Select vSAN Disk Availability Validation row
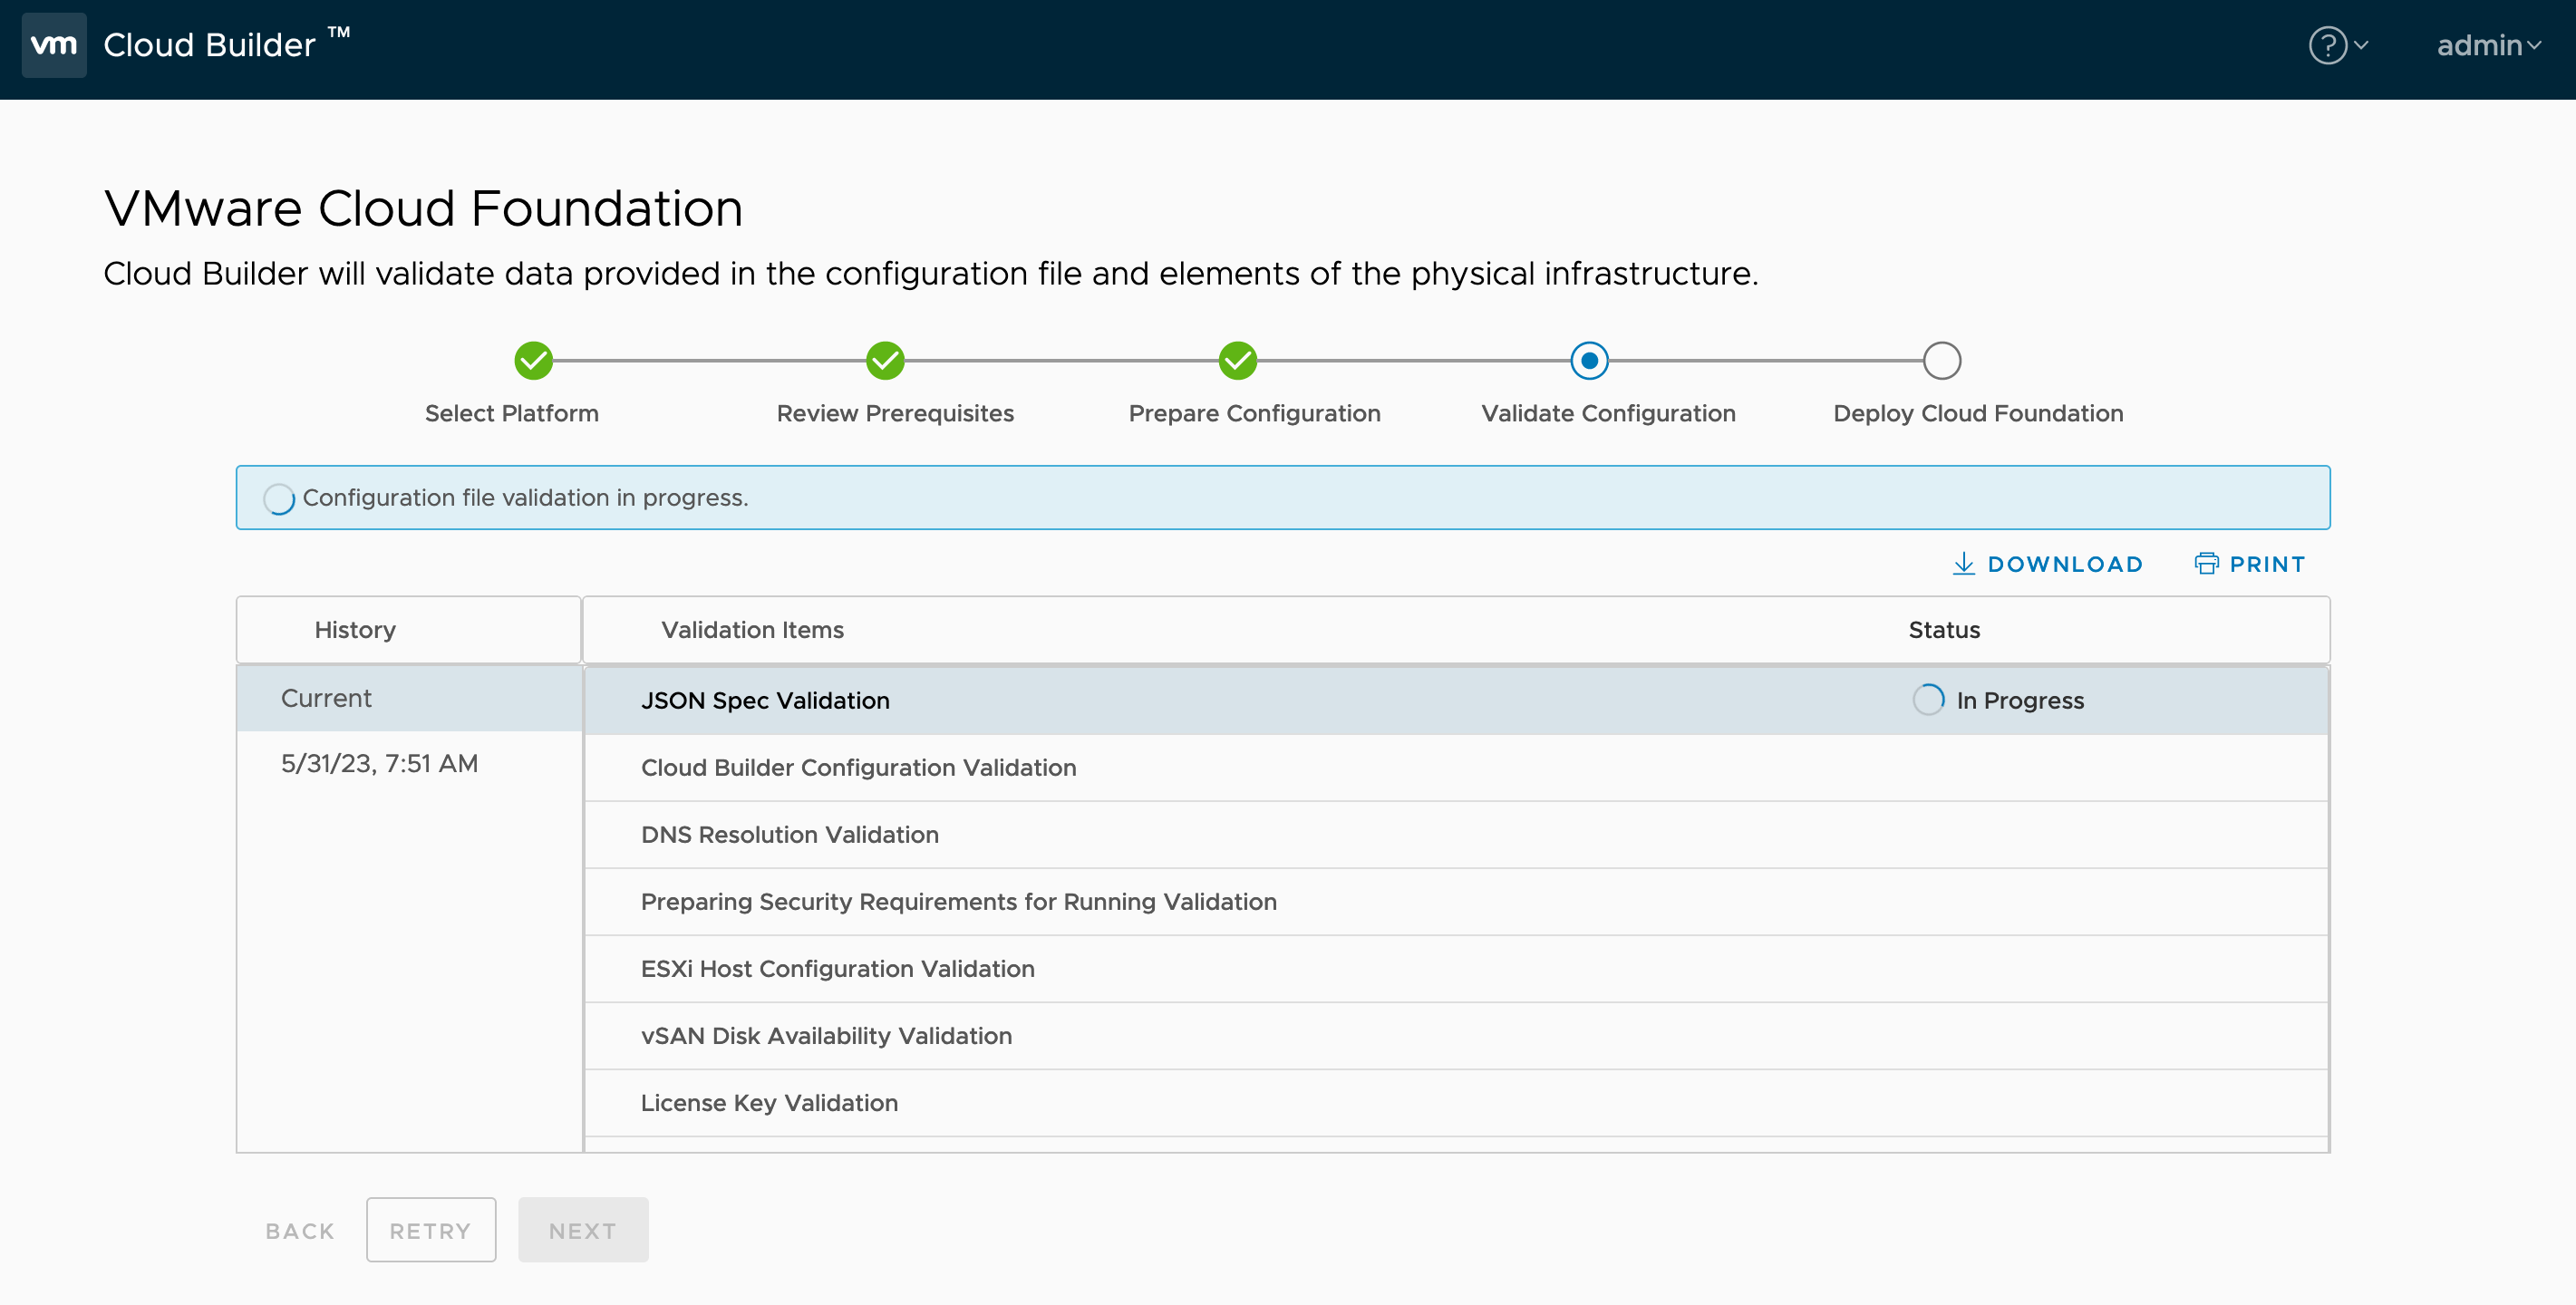Image resolution: width=2576 pixels, height=1305 pixels. coord(1456,1035)
